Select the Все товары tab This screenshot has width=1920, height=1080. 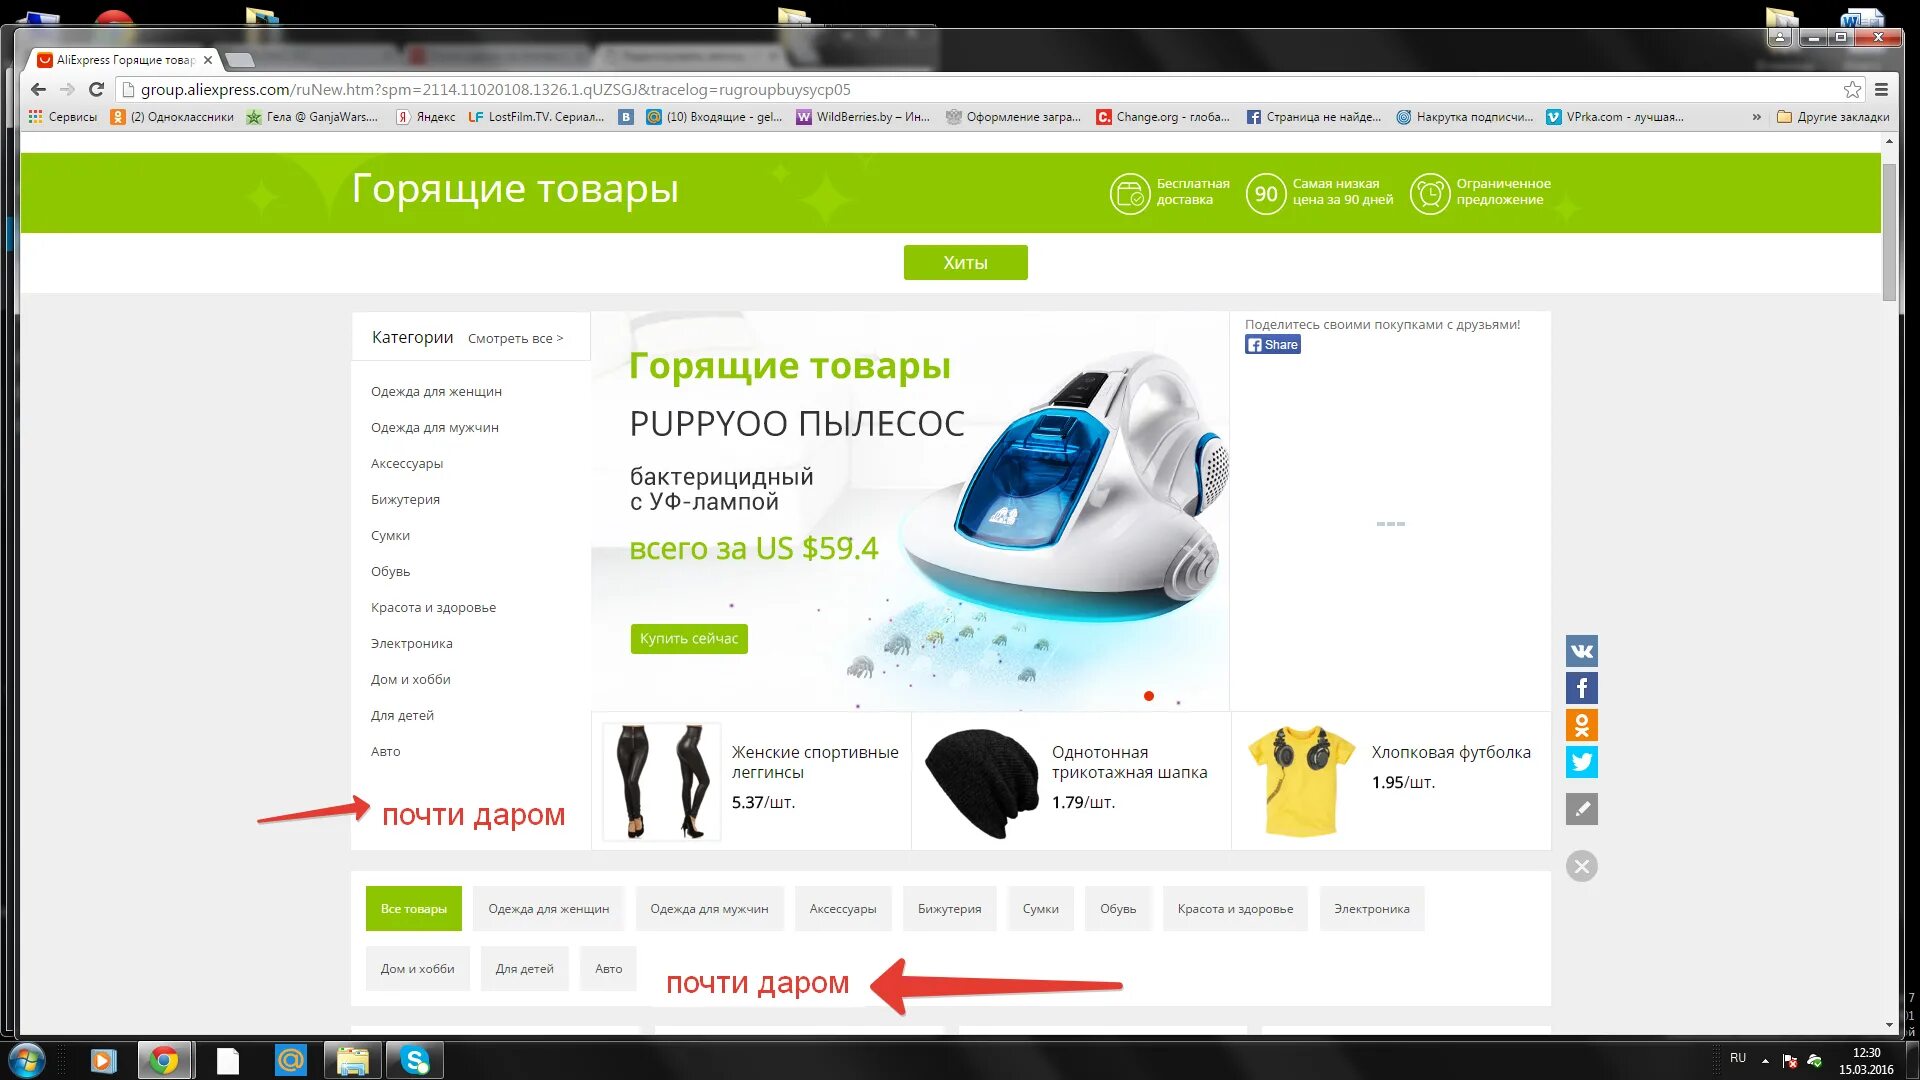click(413, 909)
